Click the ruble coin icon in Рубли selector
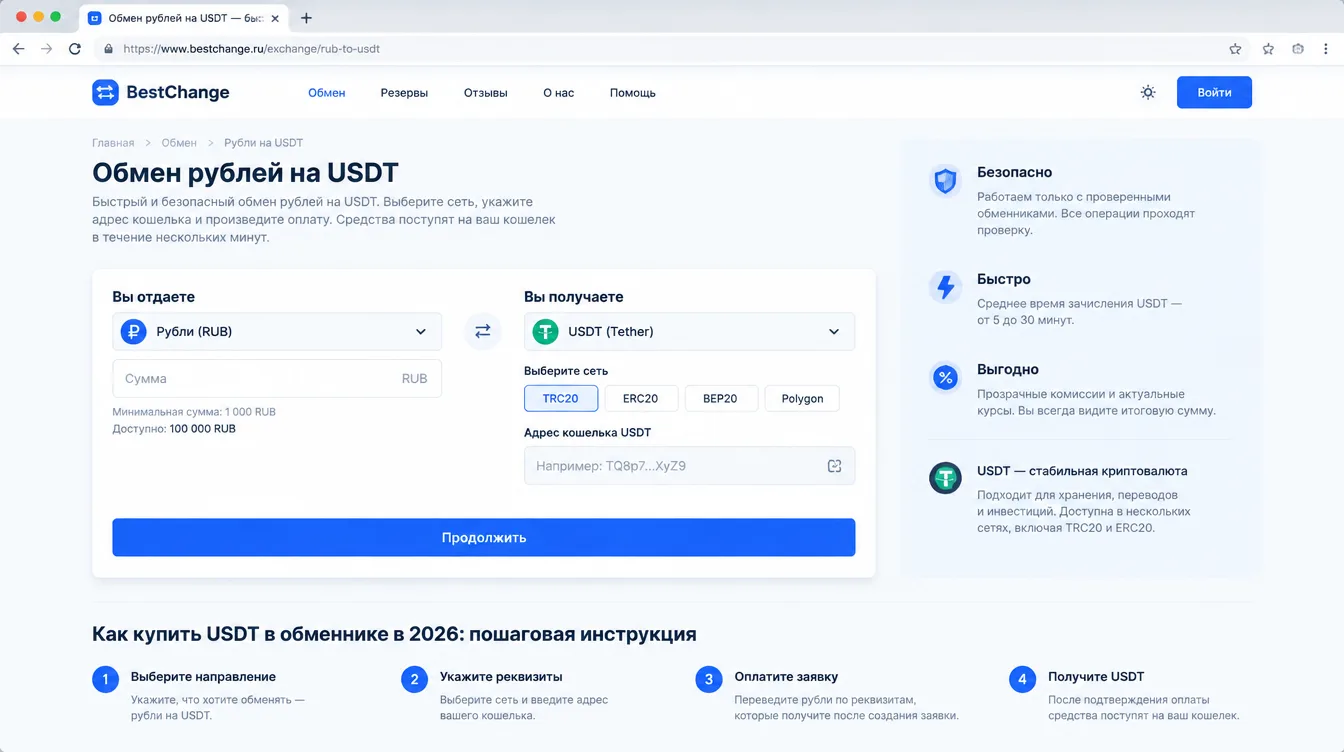The image size is (1344, 752). coord(133,331)
